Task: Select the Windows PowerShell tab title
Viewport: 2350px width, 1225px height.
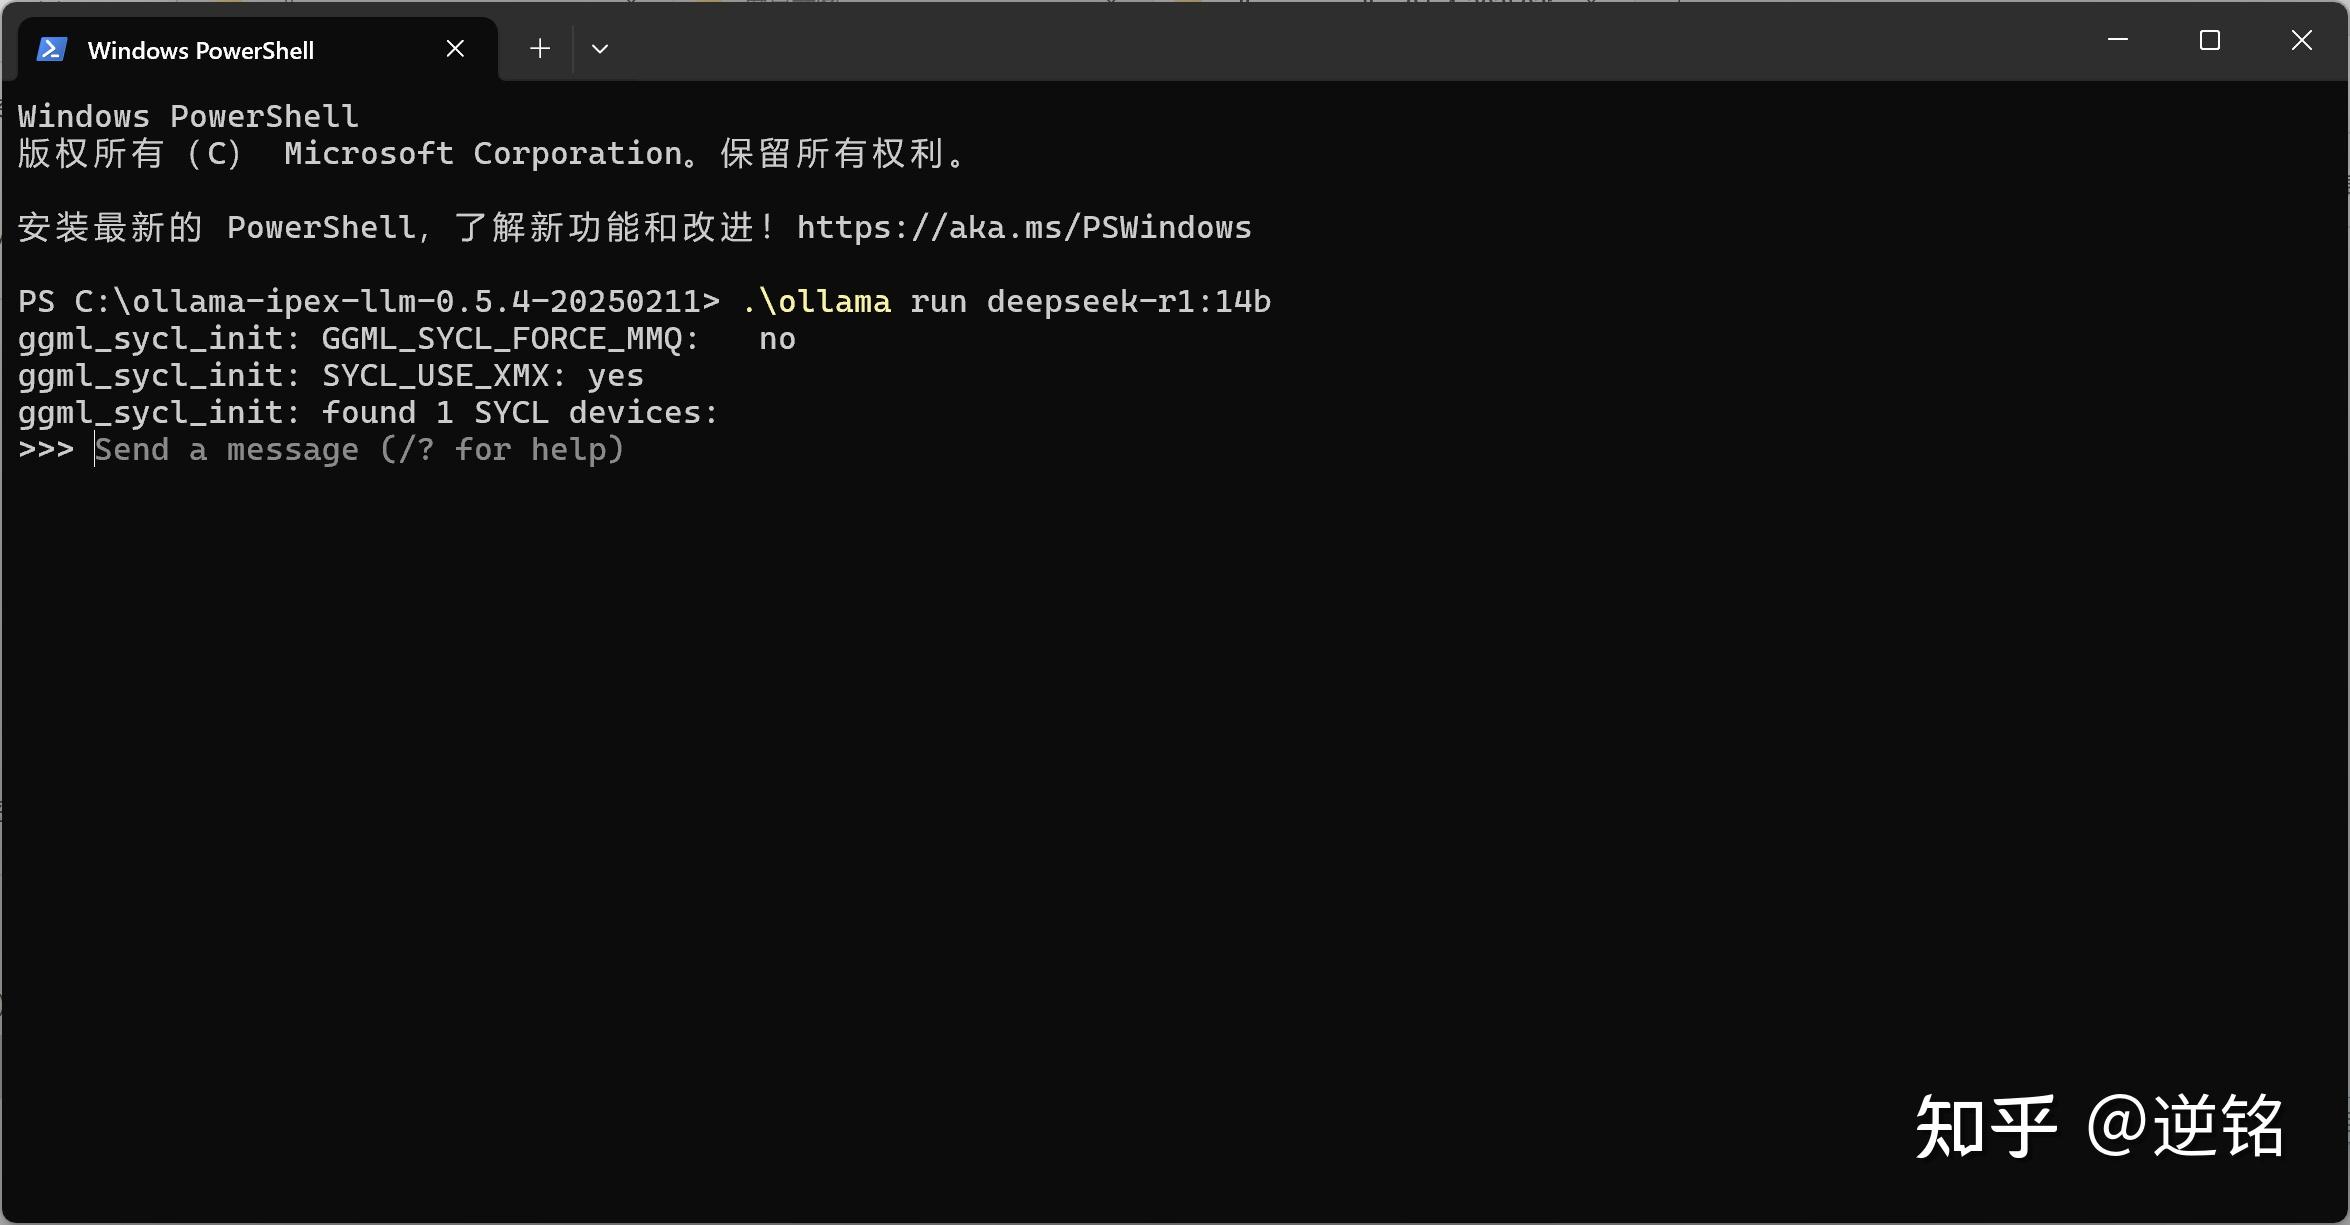Action: tap(200, 50)
